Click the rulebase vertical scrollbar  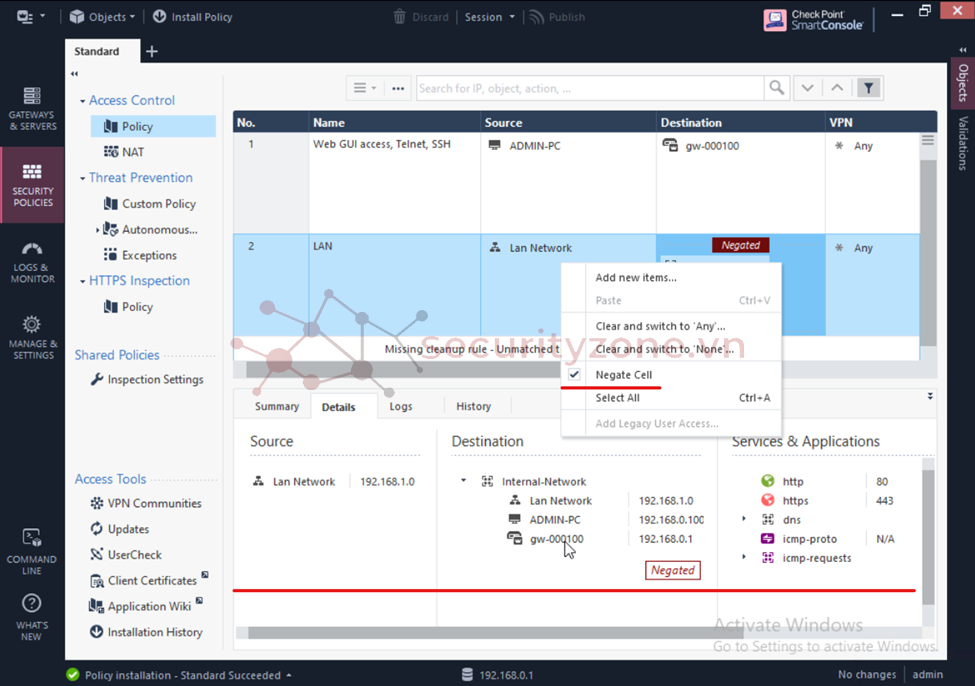[x=928, y=253]
